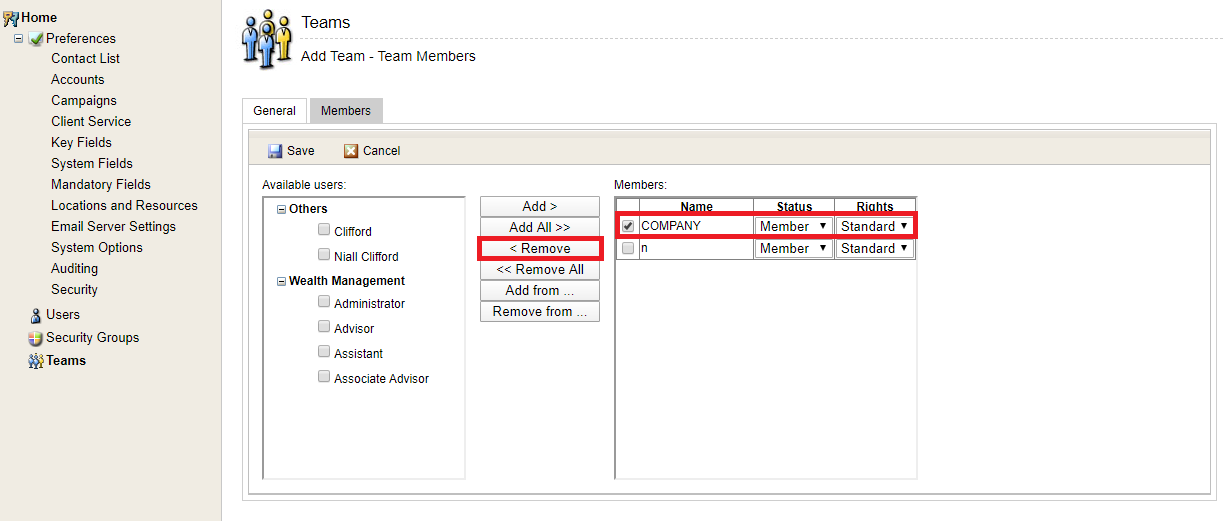The height and width of the screenshot is (521, 1224).
Task: Click the Preferences checkmark icon
Action: (36, 39)
